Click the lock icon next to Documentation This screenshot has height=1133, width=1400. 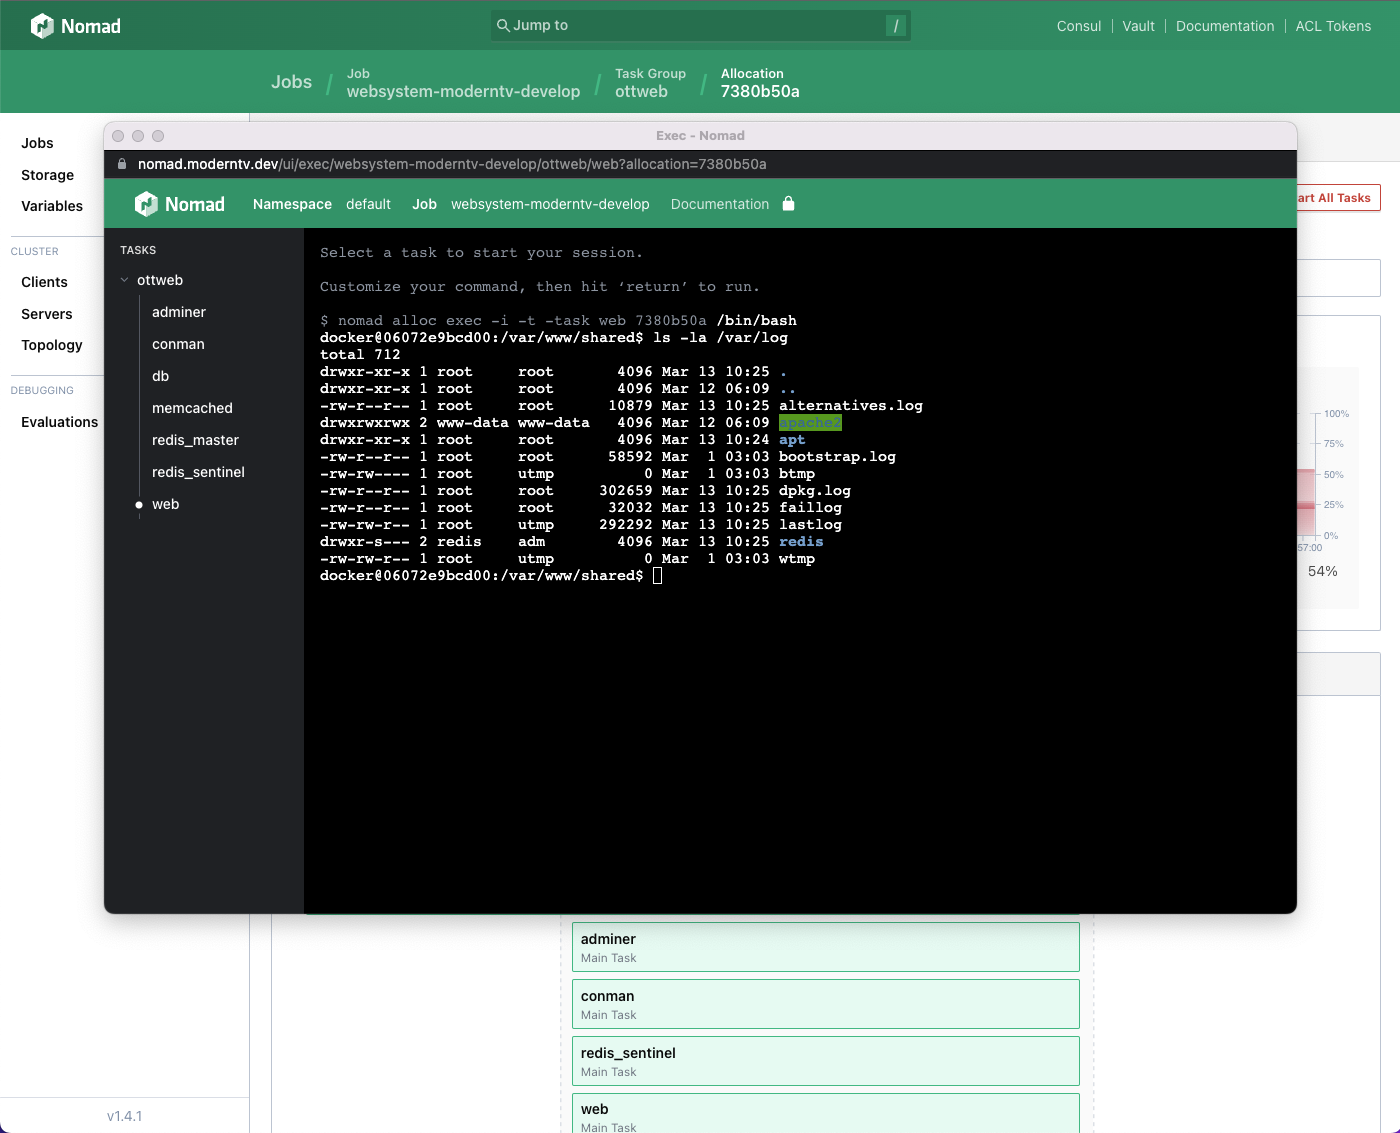(x=788, y=204)
